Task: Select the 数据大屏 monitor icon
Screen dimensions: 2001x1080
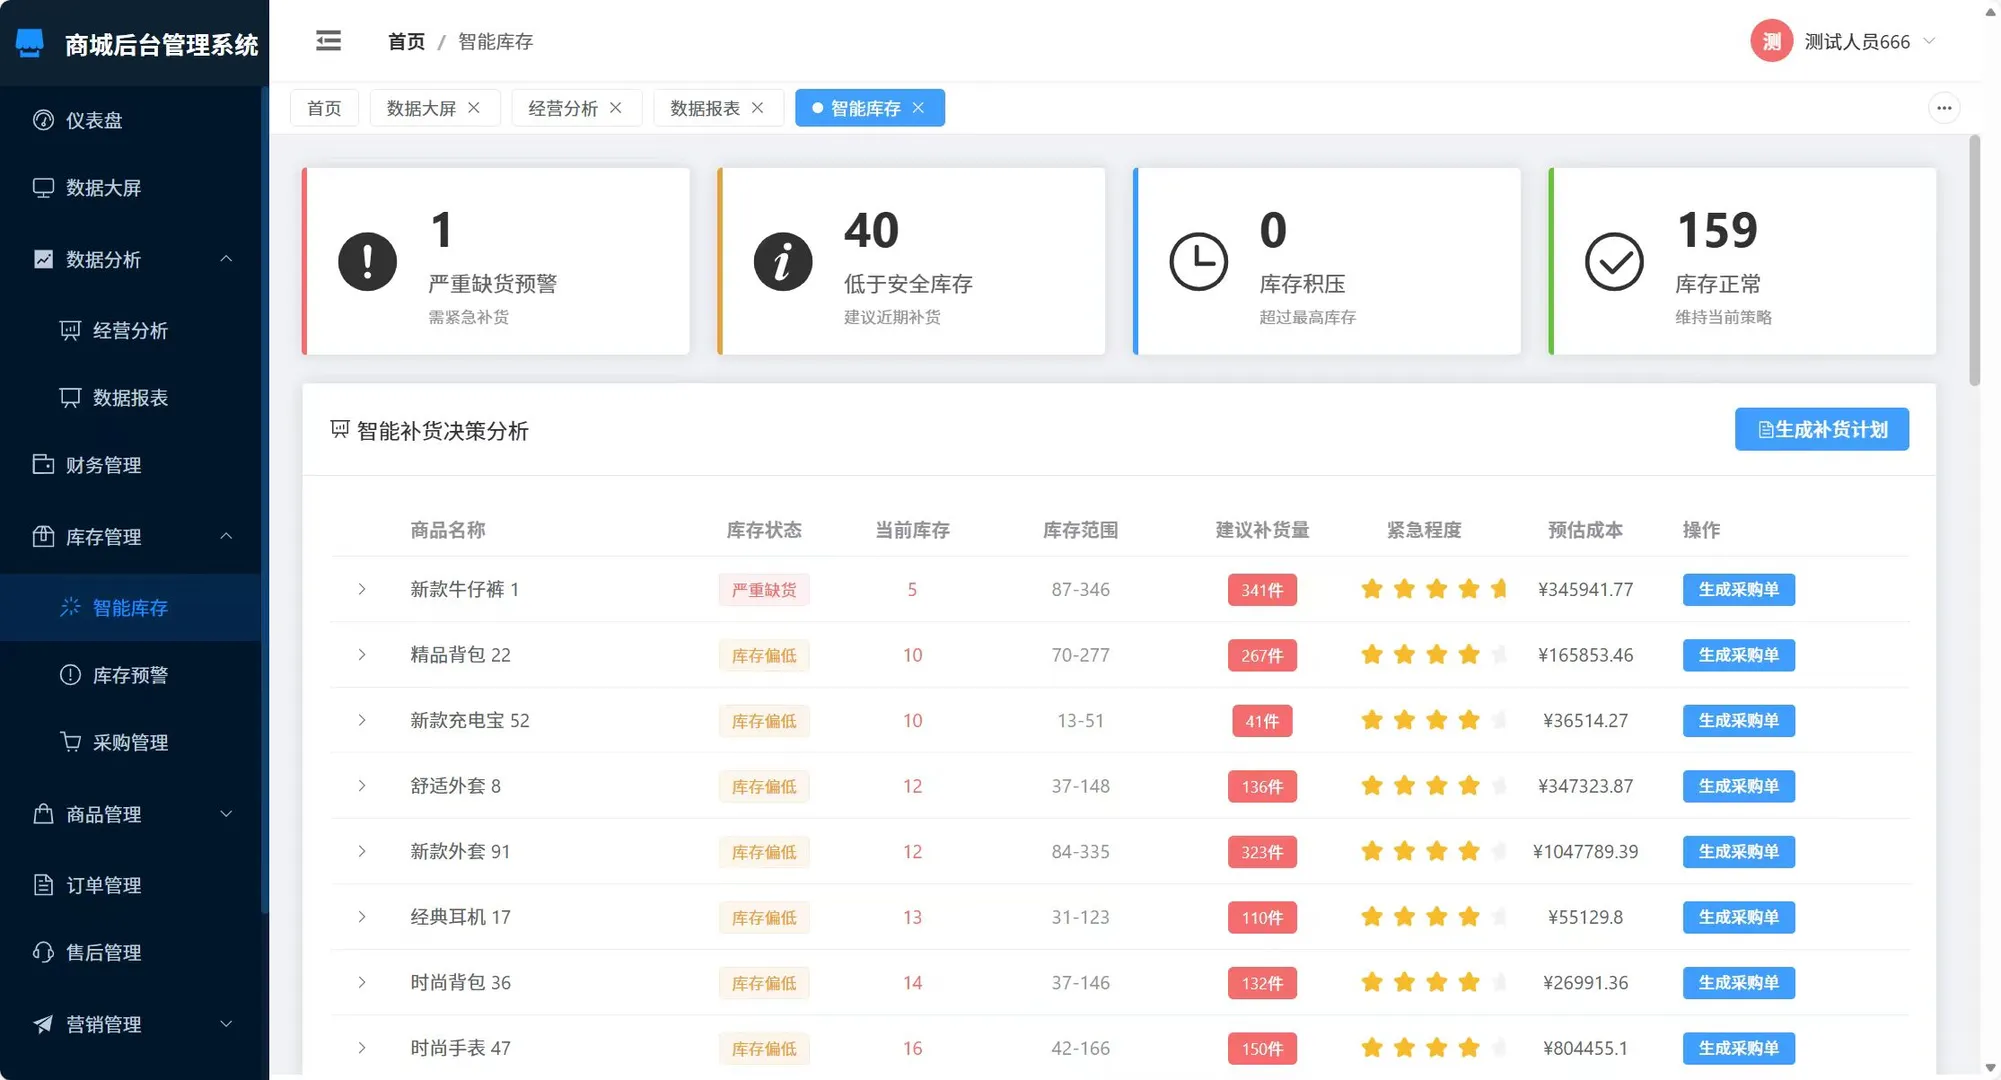Action: click(x=42, y=188)
